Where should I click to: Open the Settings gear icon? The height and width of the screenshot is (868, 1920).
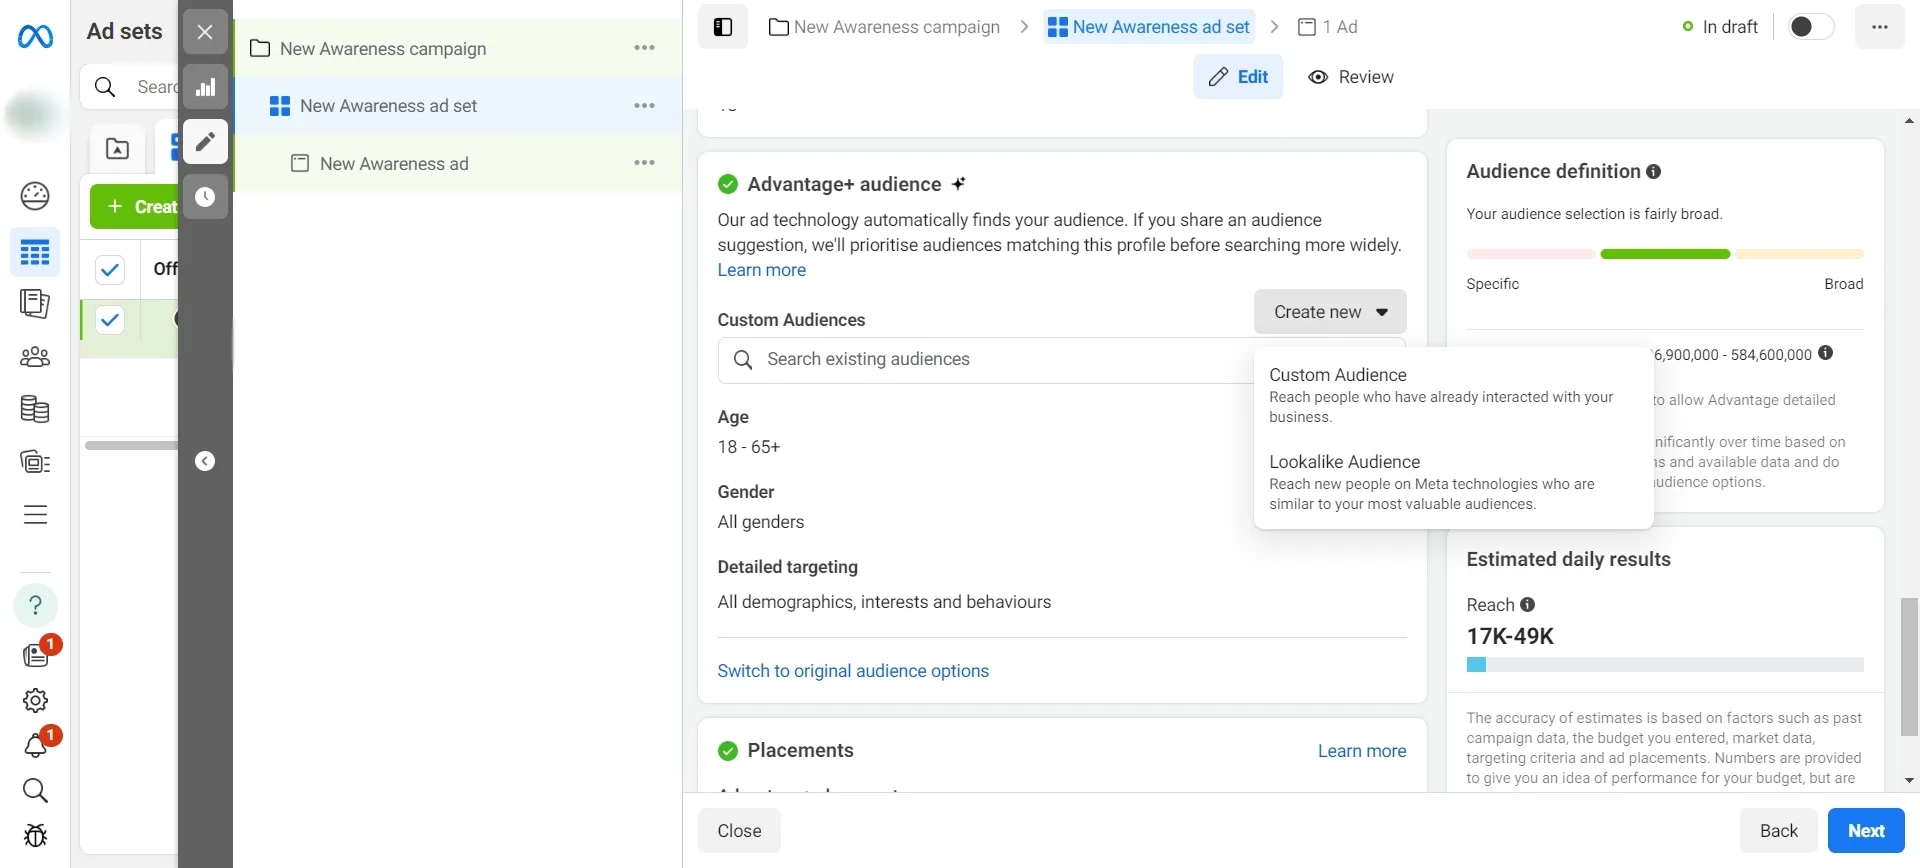coord(35,701)
